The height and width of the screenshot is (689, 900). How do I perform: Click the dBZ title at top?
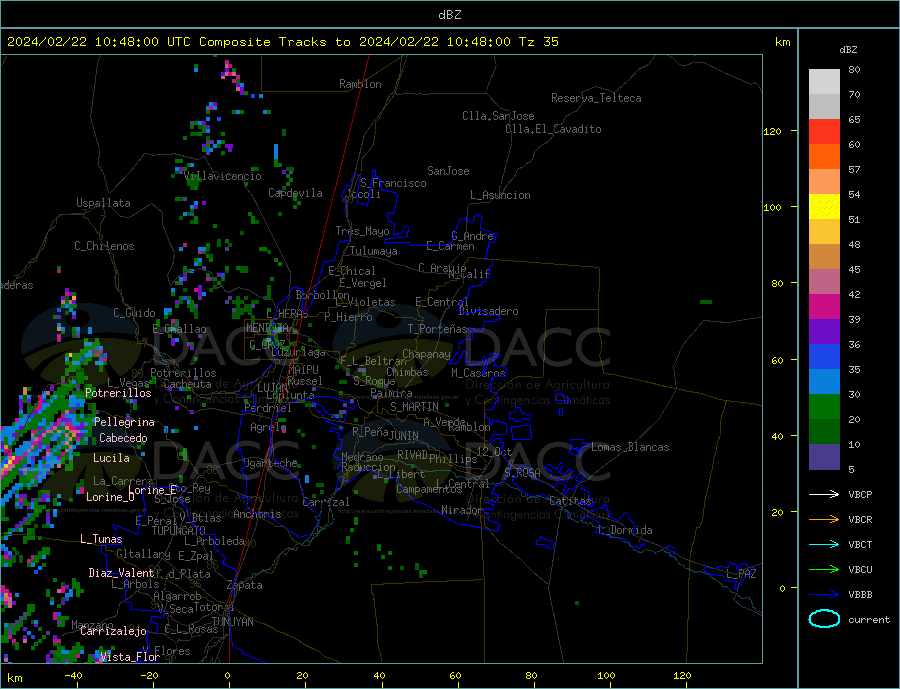click(449, 15)
